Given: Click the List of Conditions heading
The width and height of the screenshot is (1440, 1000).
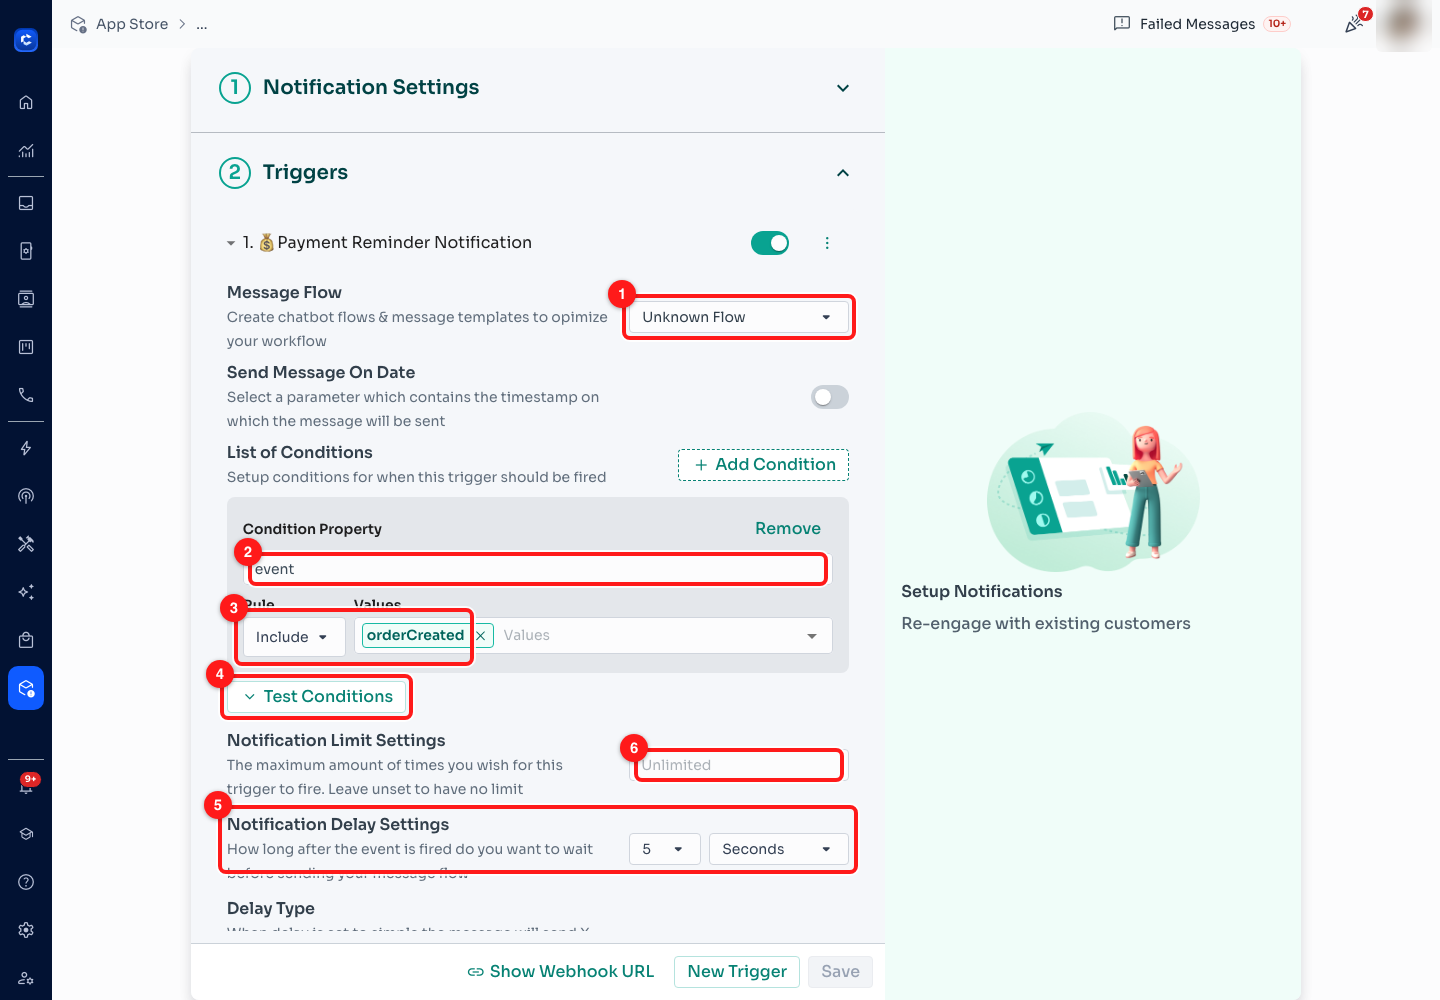Looking at the screenshot, I should [x=300, y=452].
